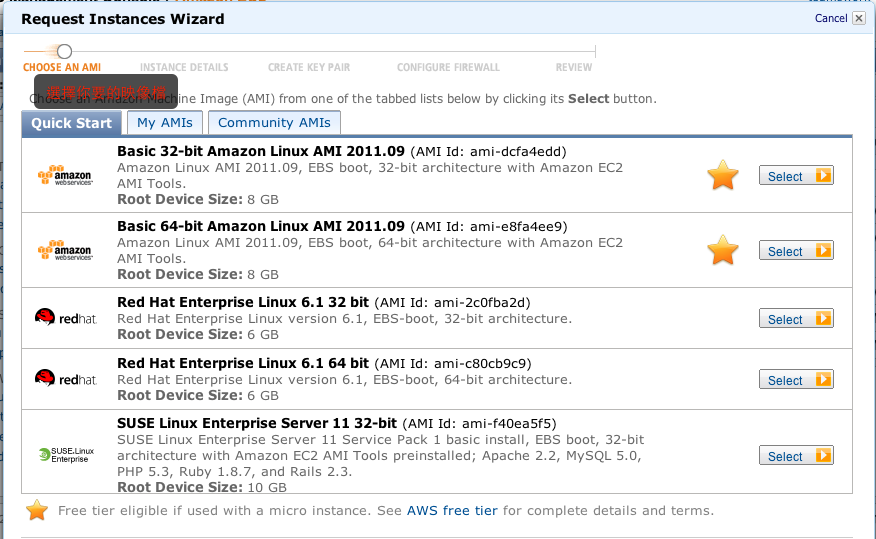Click the AMI Id ami-2c0fba2d text

click(453, 303)
